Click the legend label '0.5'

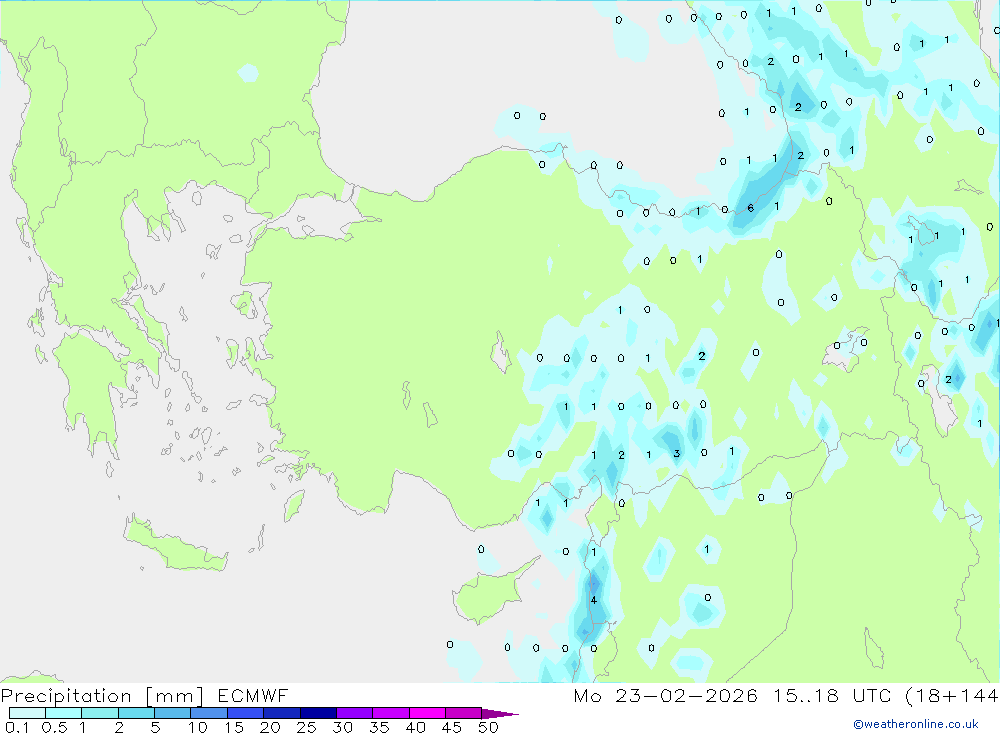tap(54, 727)
